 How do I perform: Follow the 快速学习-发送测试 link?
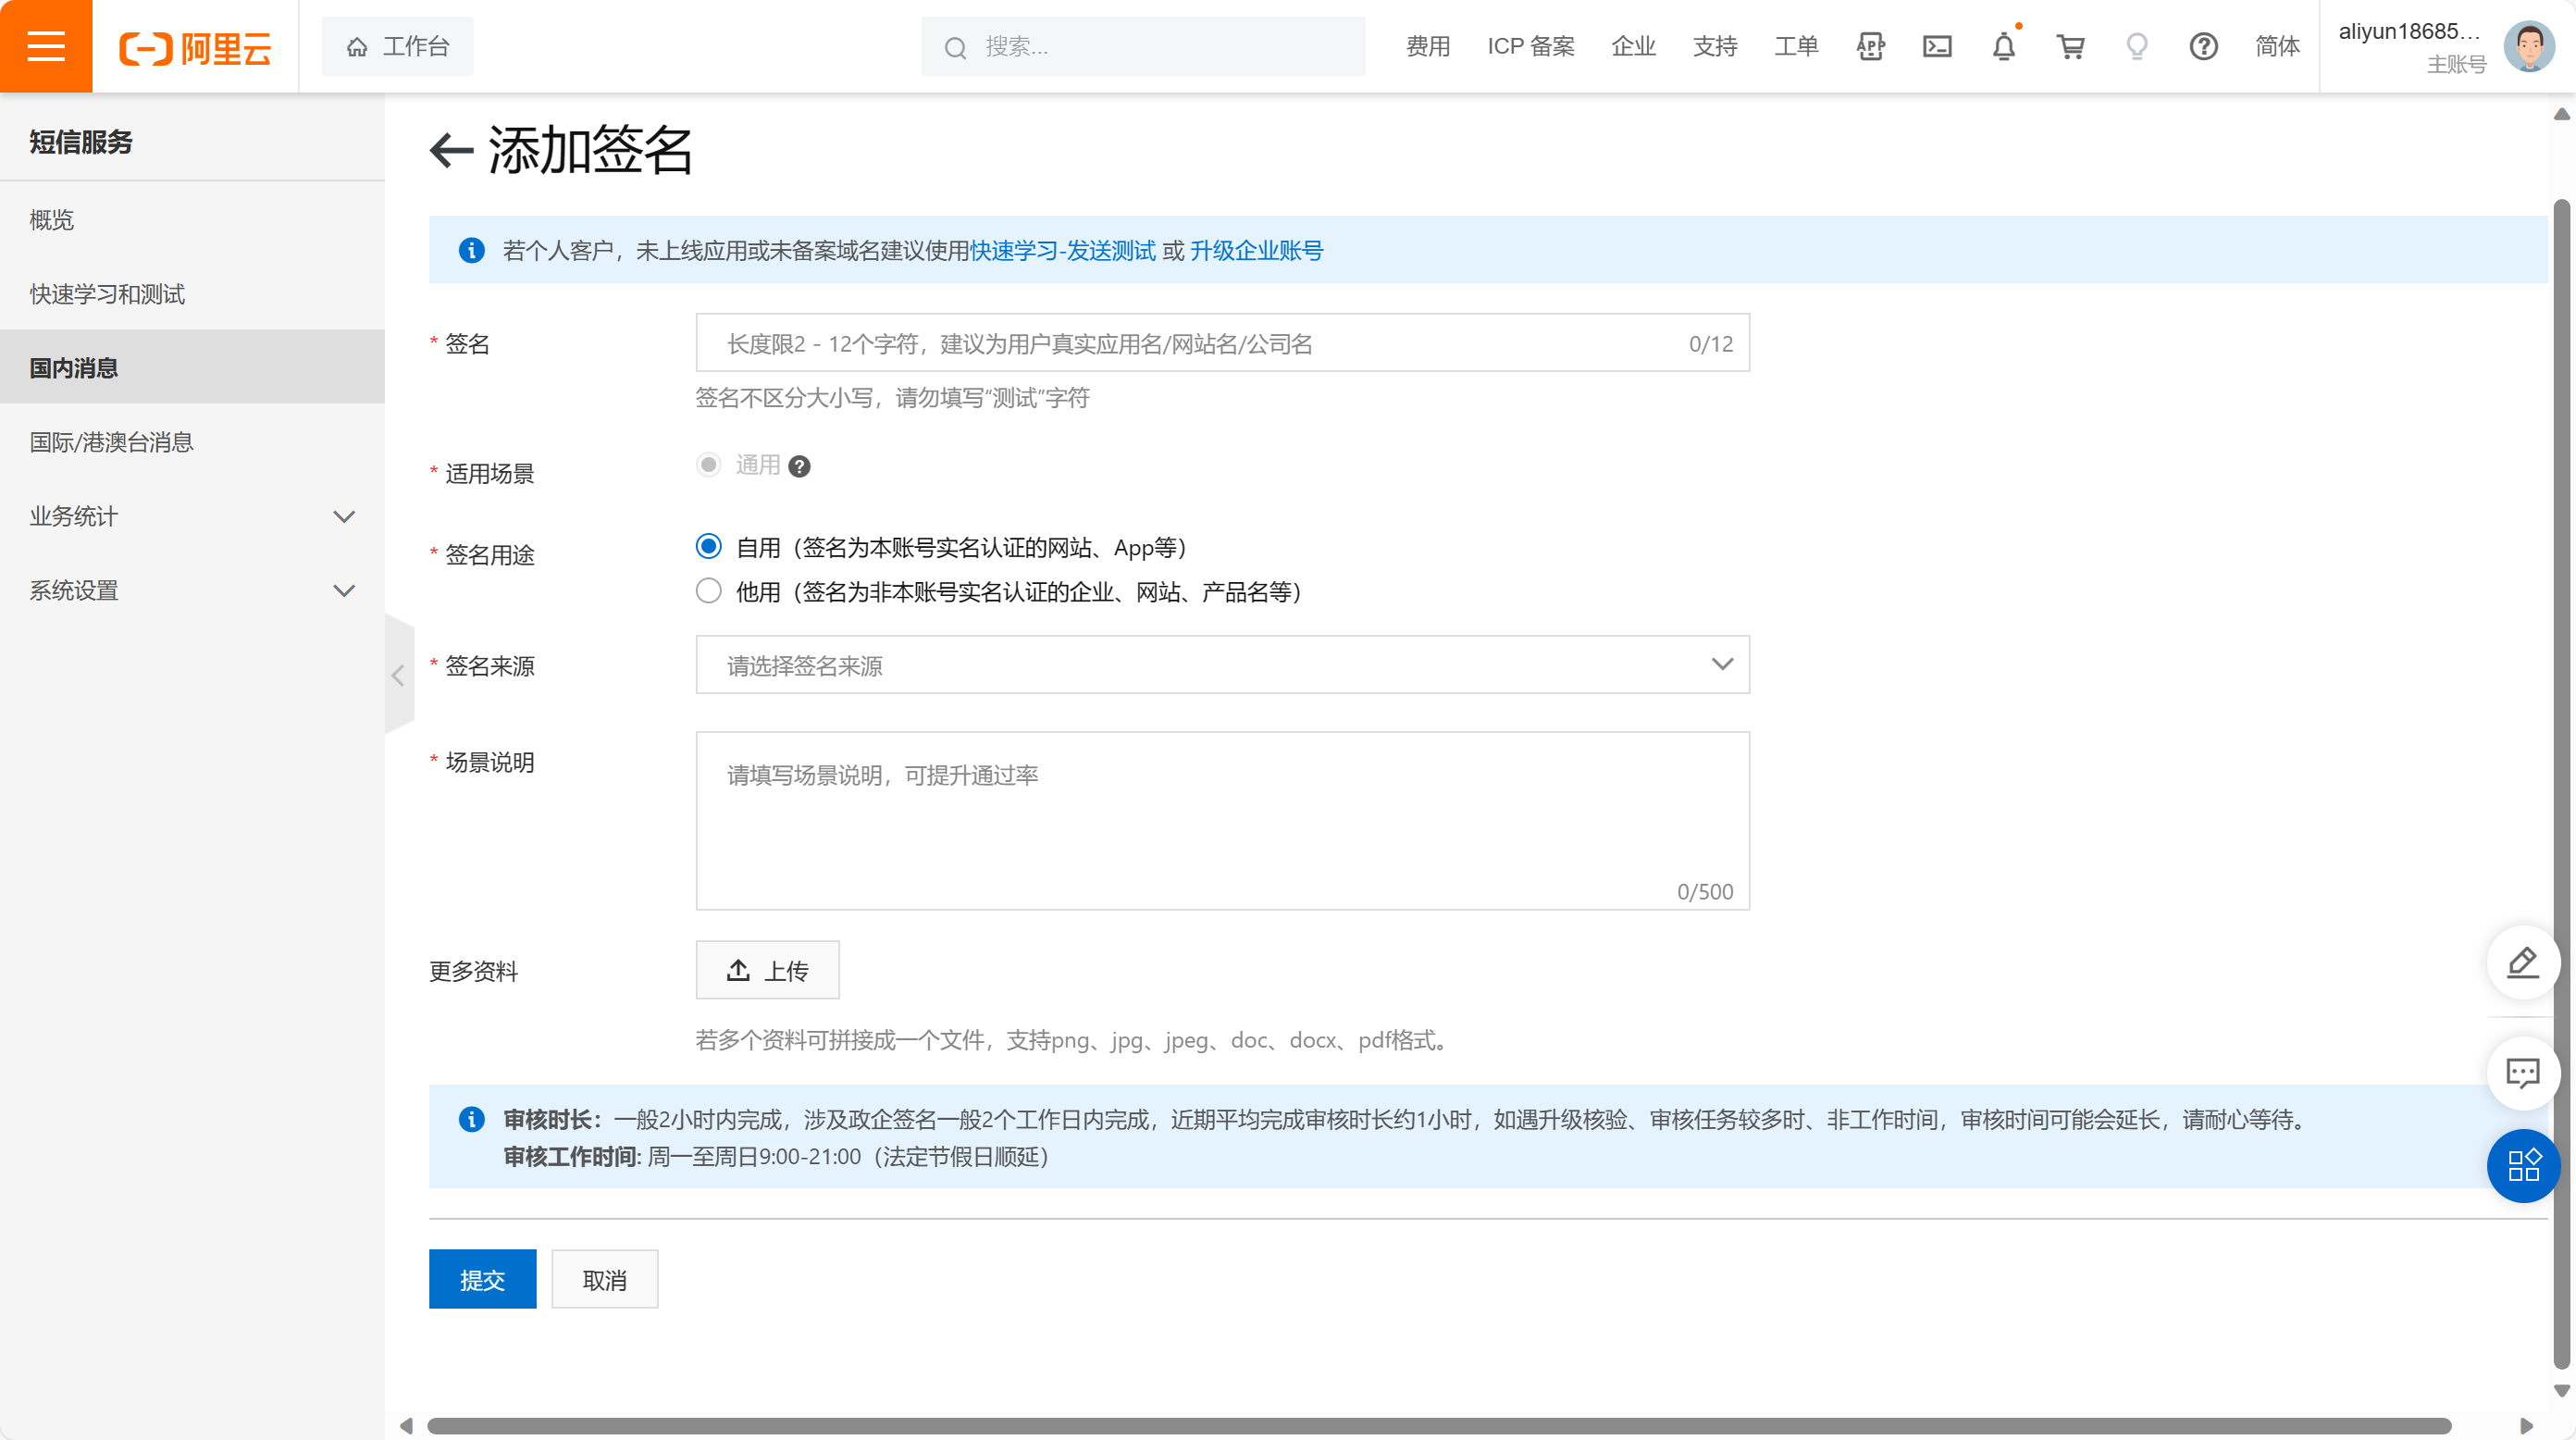[1062, 250]
